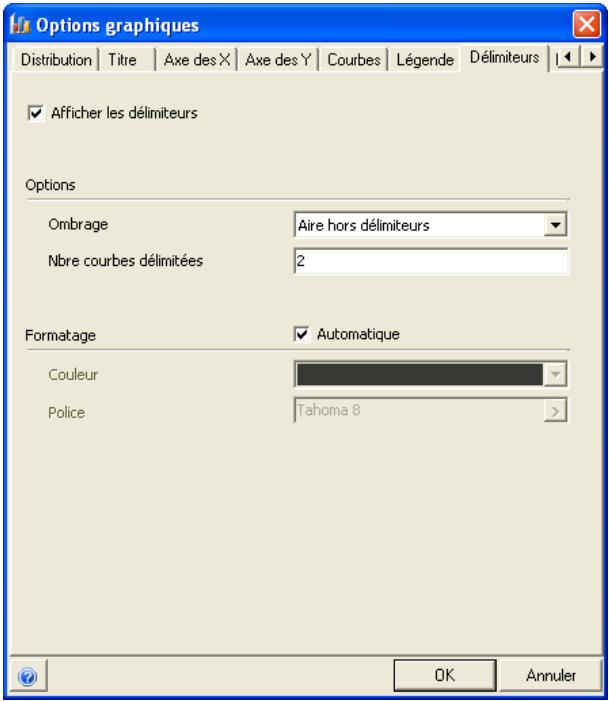Go to the Axe des X tab

coord(197,59)
